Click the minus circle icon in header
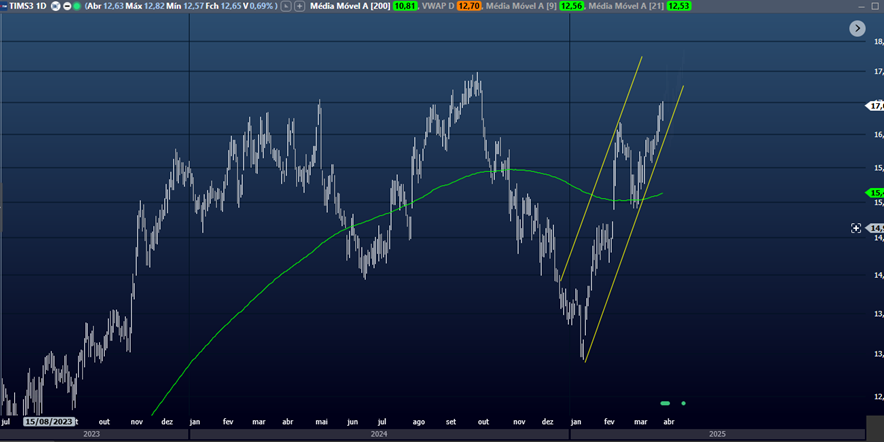This screenshot has width=884, height=442. pos(66,6)
